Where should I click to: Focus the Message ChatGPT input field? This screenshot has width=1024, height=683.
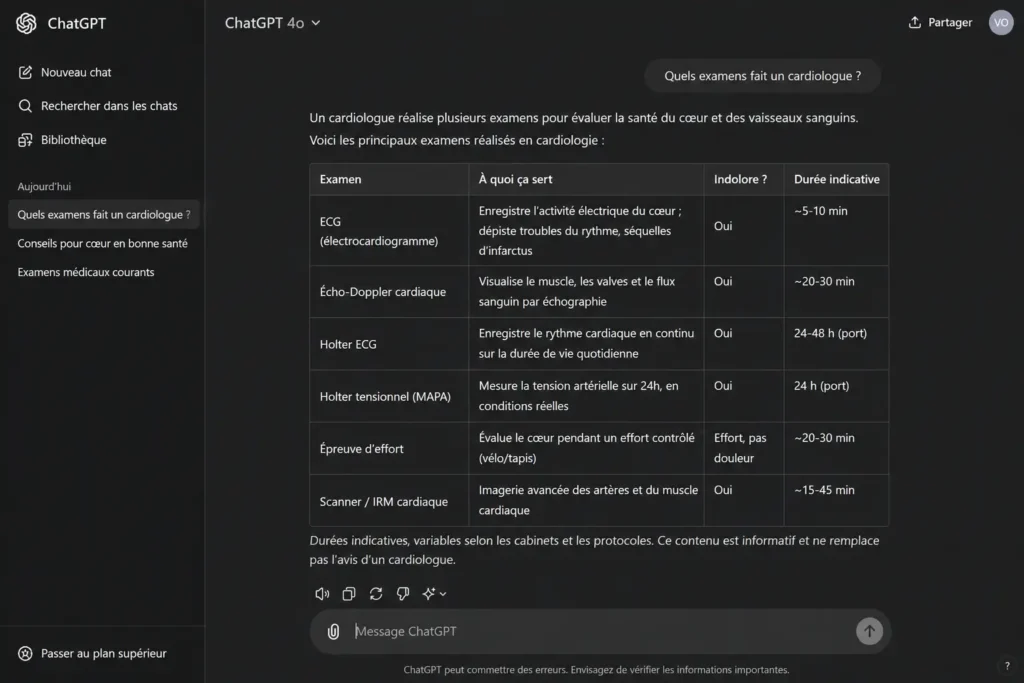pyautogui.click(x=601, y=631)
